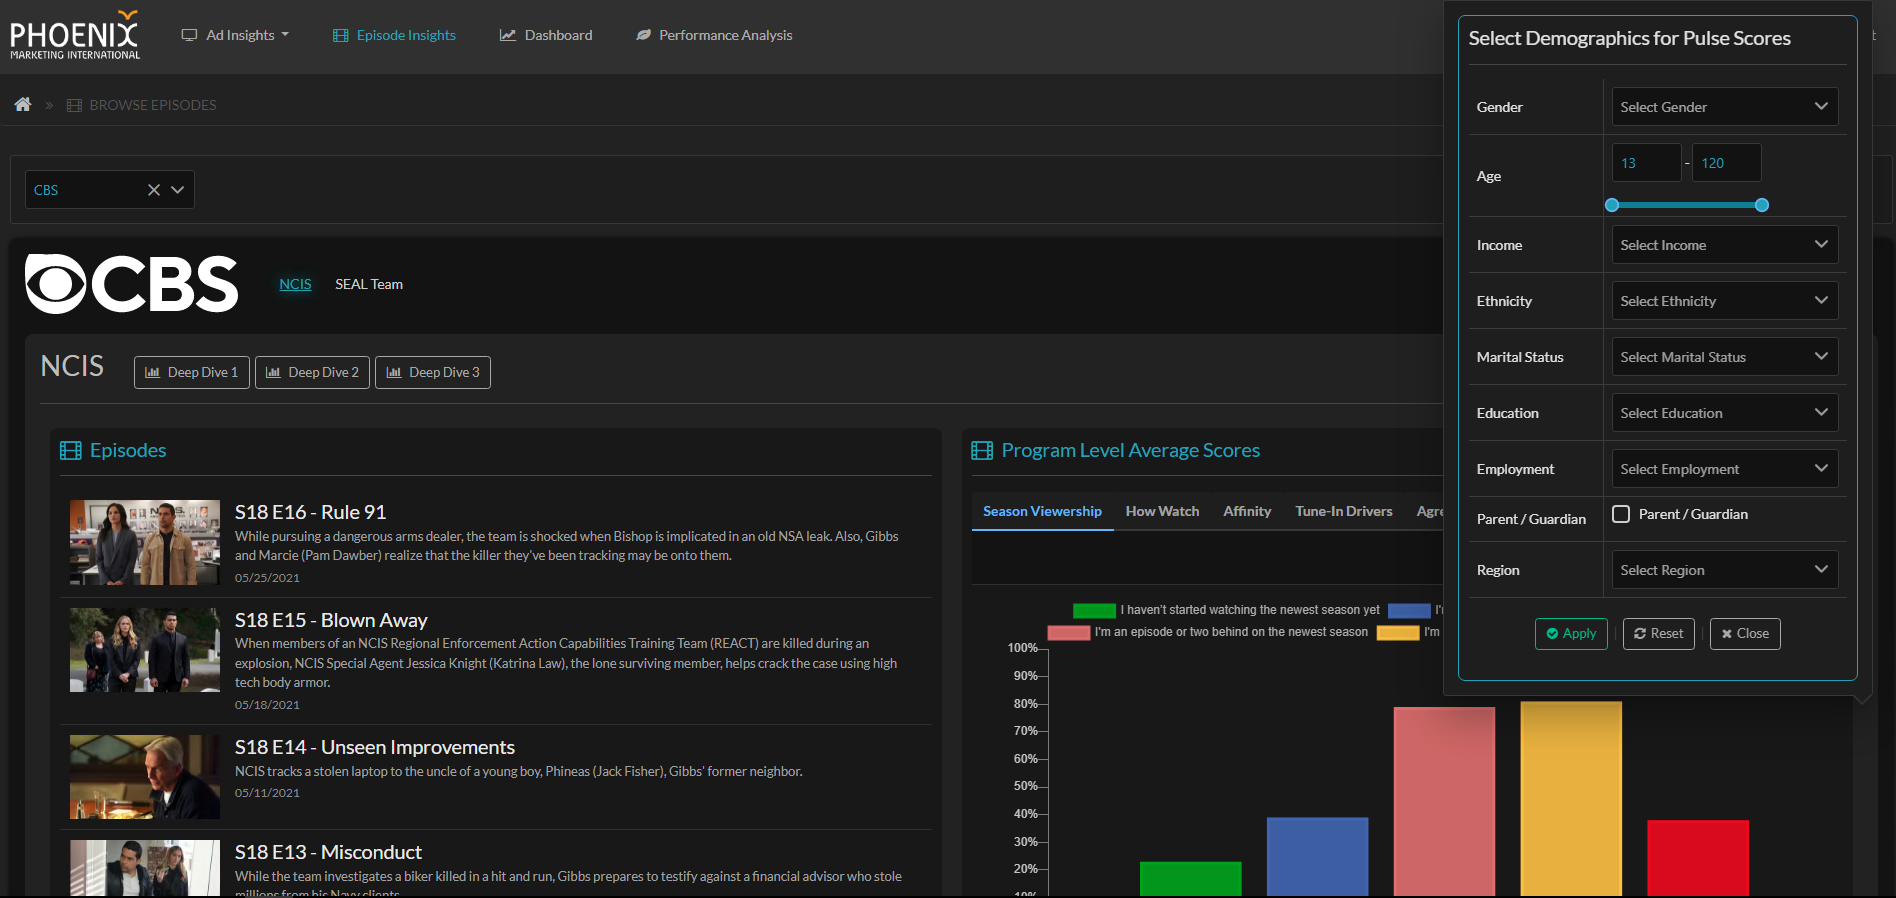Open episode title S18 E15 - Blown Away
Image resolution: width=1896 pixels, height=898 pixels.
click(331, 620)
